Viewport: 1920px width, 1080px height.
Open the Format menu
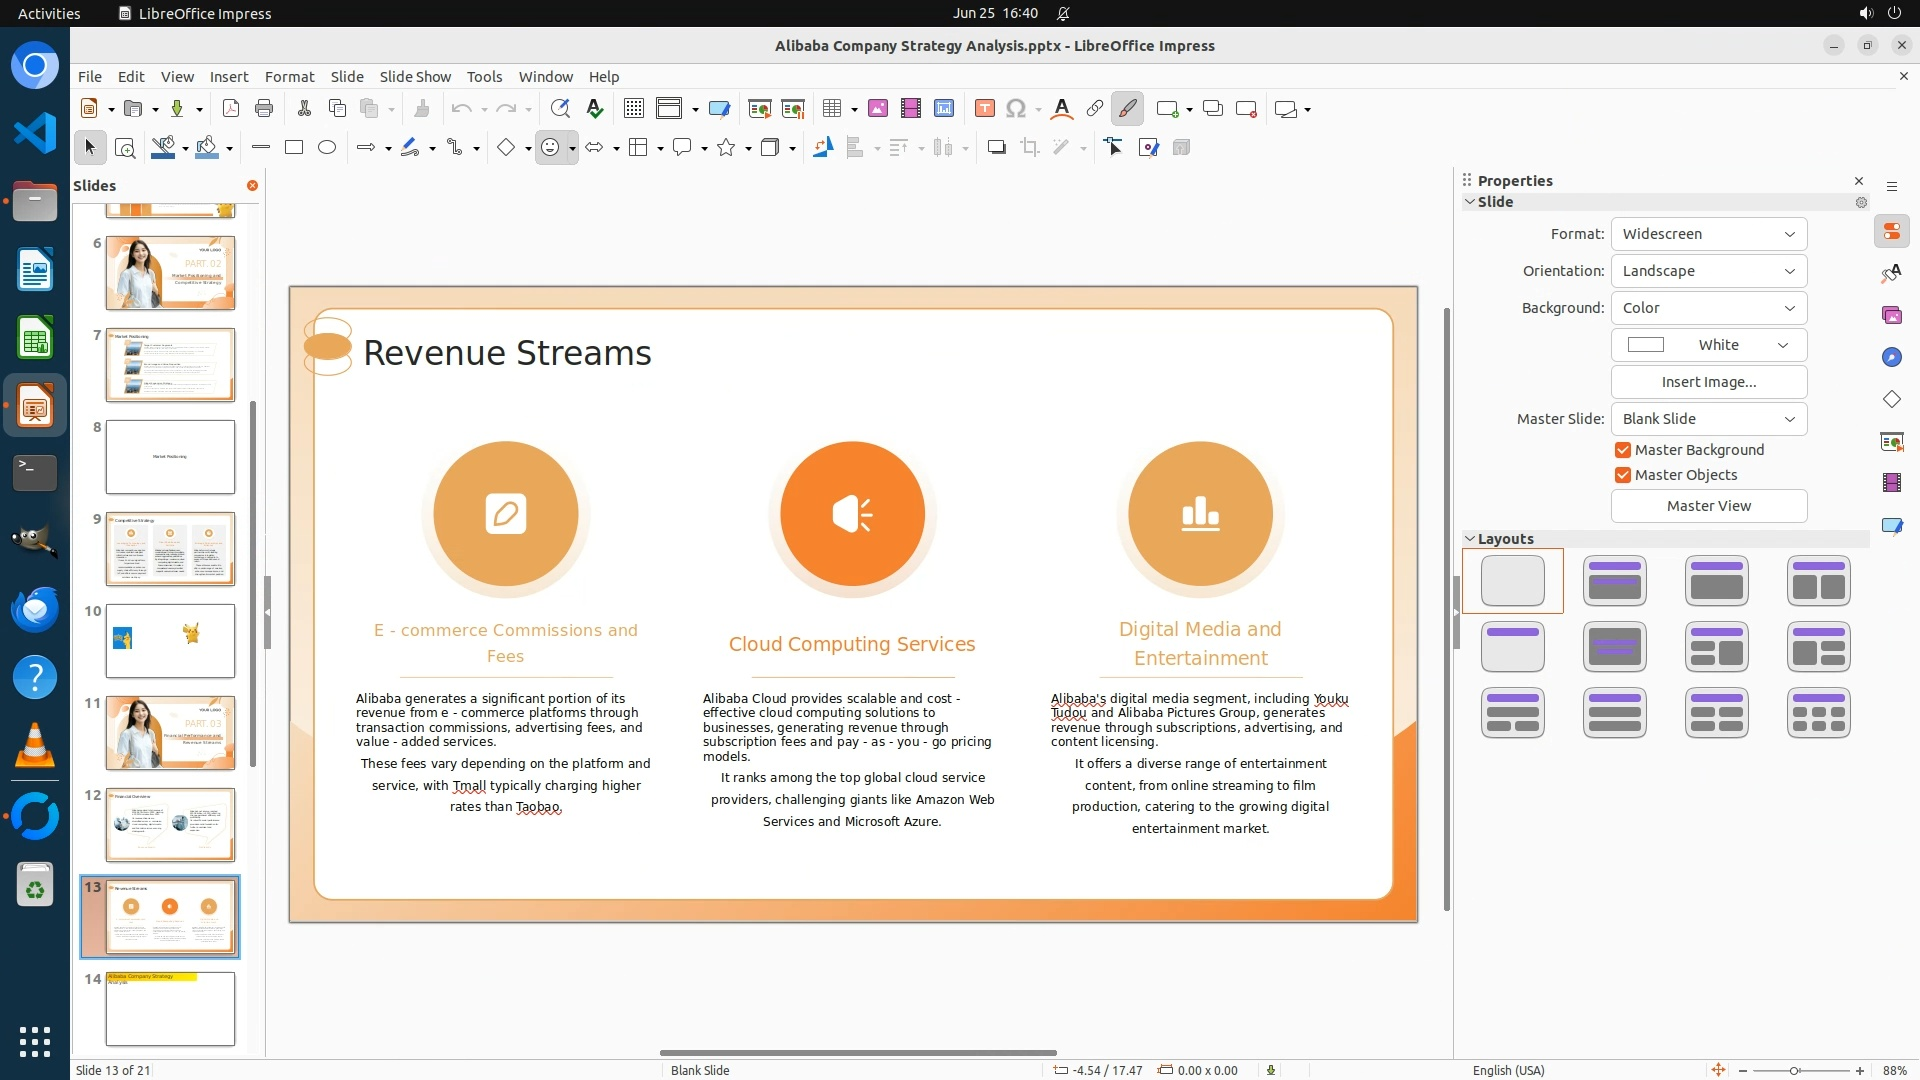pyautogui.click(x=289, y=77)
